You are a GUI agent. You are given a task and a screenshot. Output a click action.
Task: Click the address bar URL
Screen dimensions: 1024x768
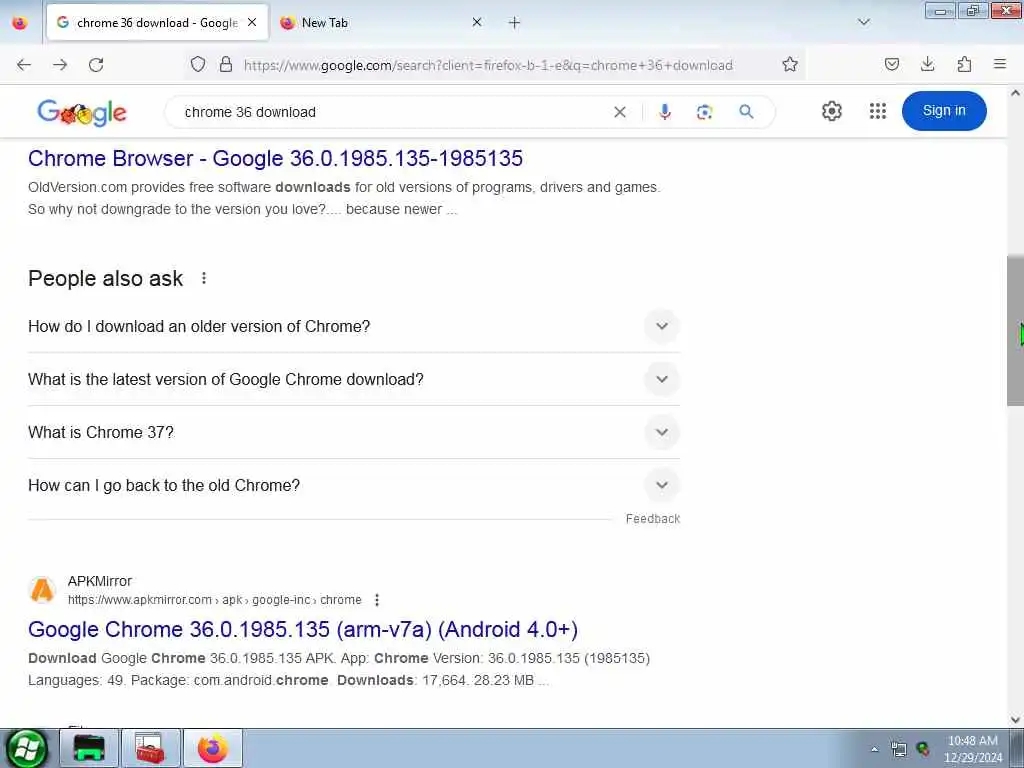(x=488, y=65)
